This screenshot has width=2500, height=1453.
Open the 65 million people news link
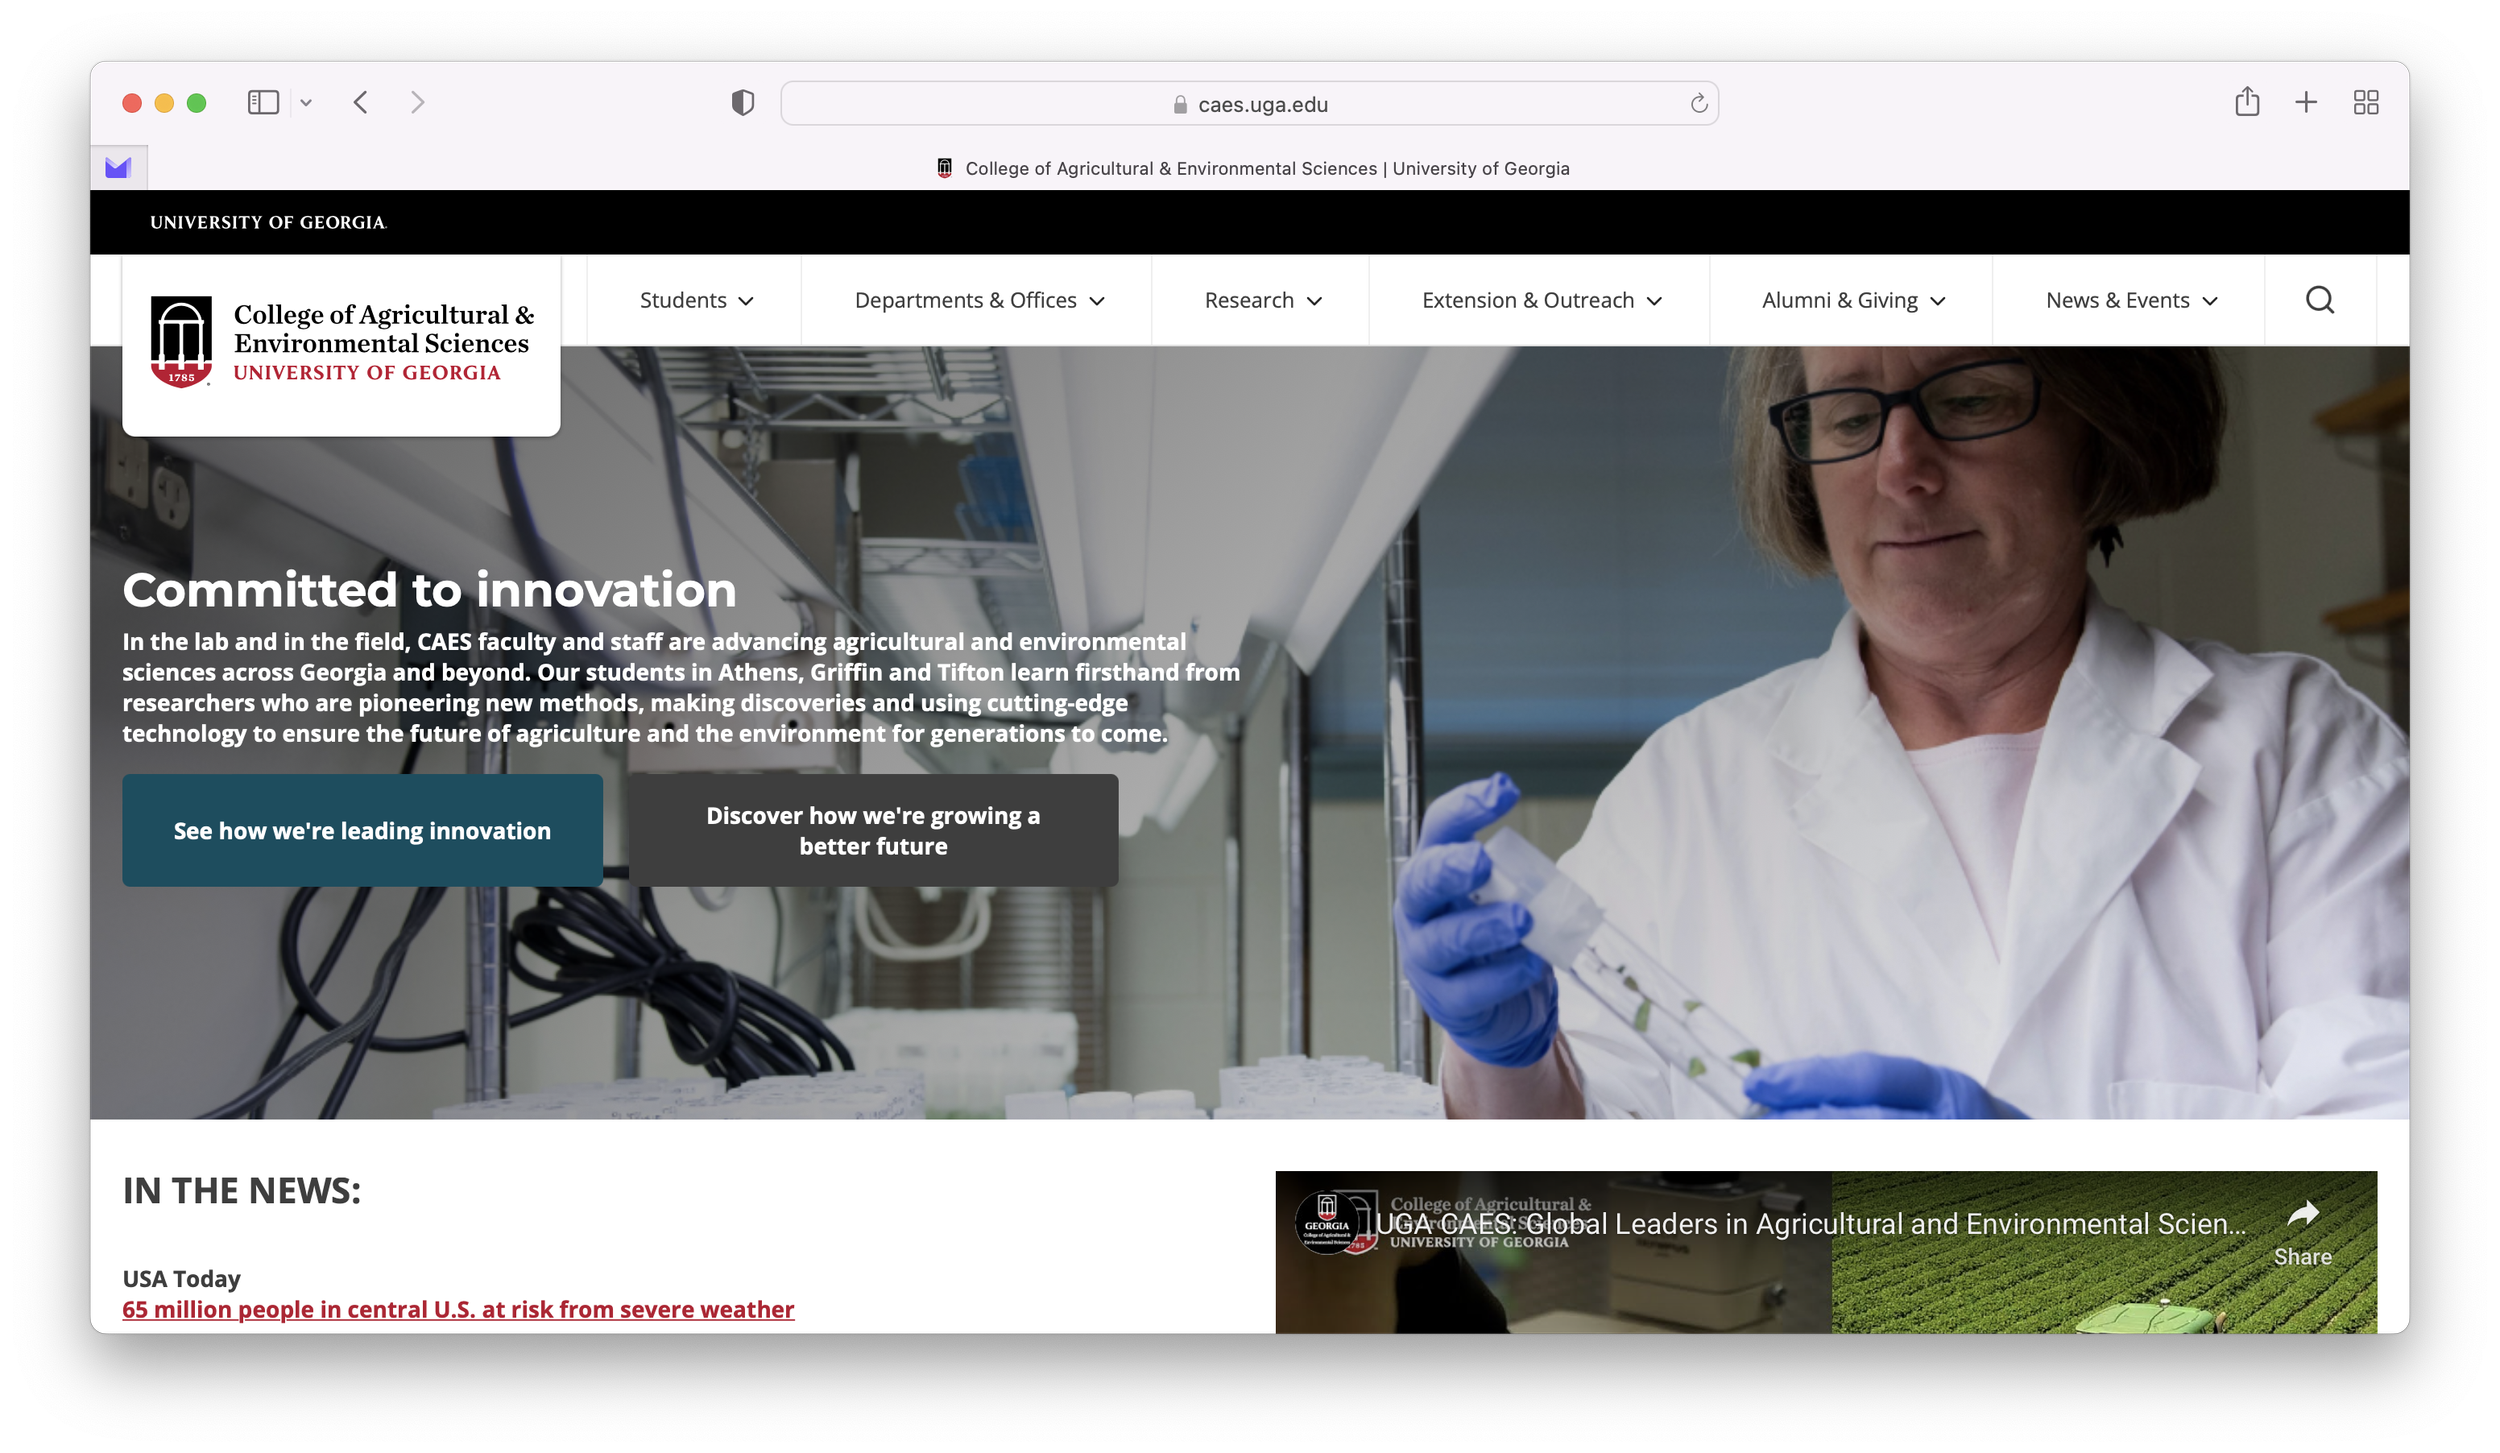(x=458, y=1309)
